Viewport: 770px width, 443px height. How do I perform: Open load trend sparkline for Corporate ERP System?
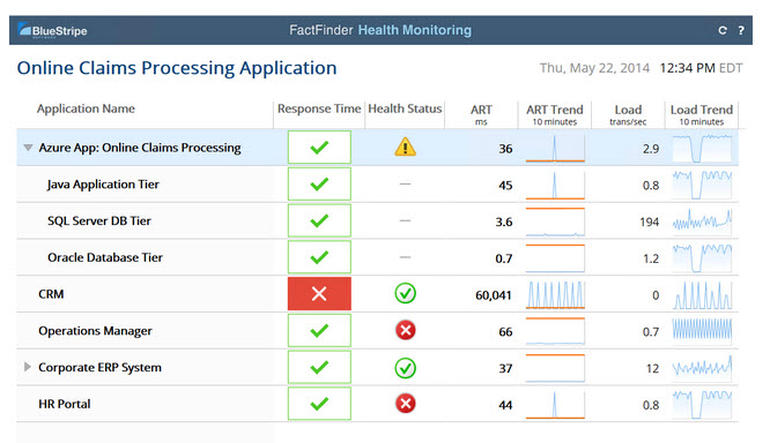[702, 367]
